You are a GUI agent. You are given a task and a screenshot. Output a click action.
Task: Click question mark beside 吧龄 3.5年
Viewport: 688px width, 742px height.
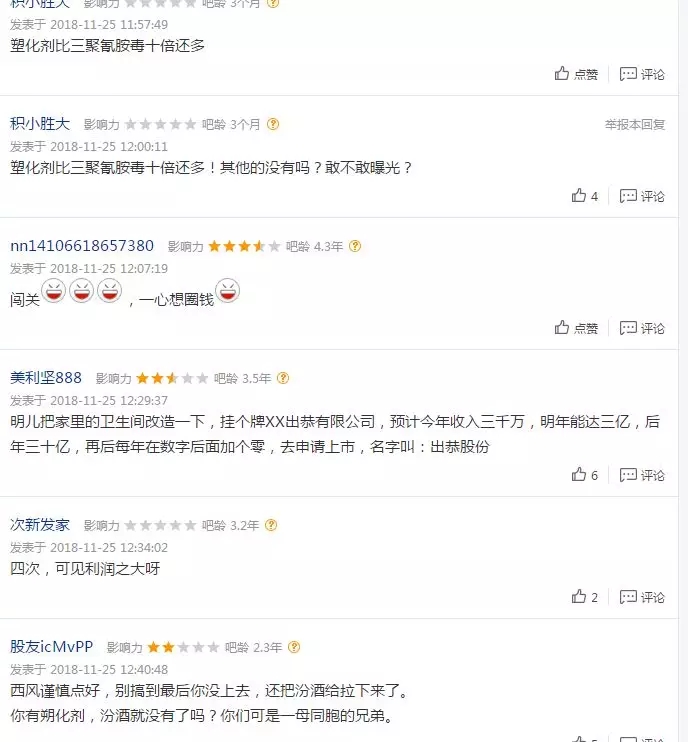283,378
